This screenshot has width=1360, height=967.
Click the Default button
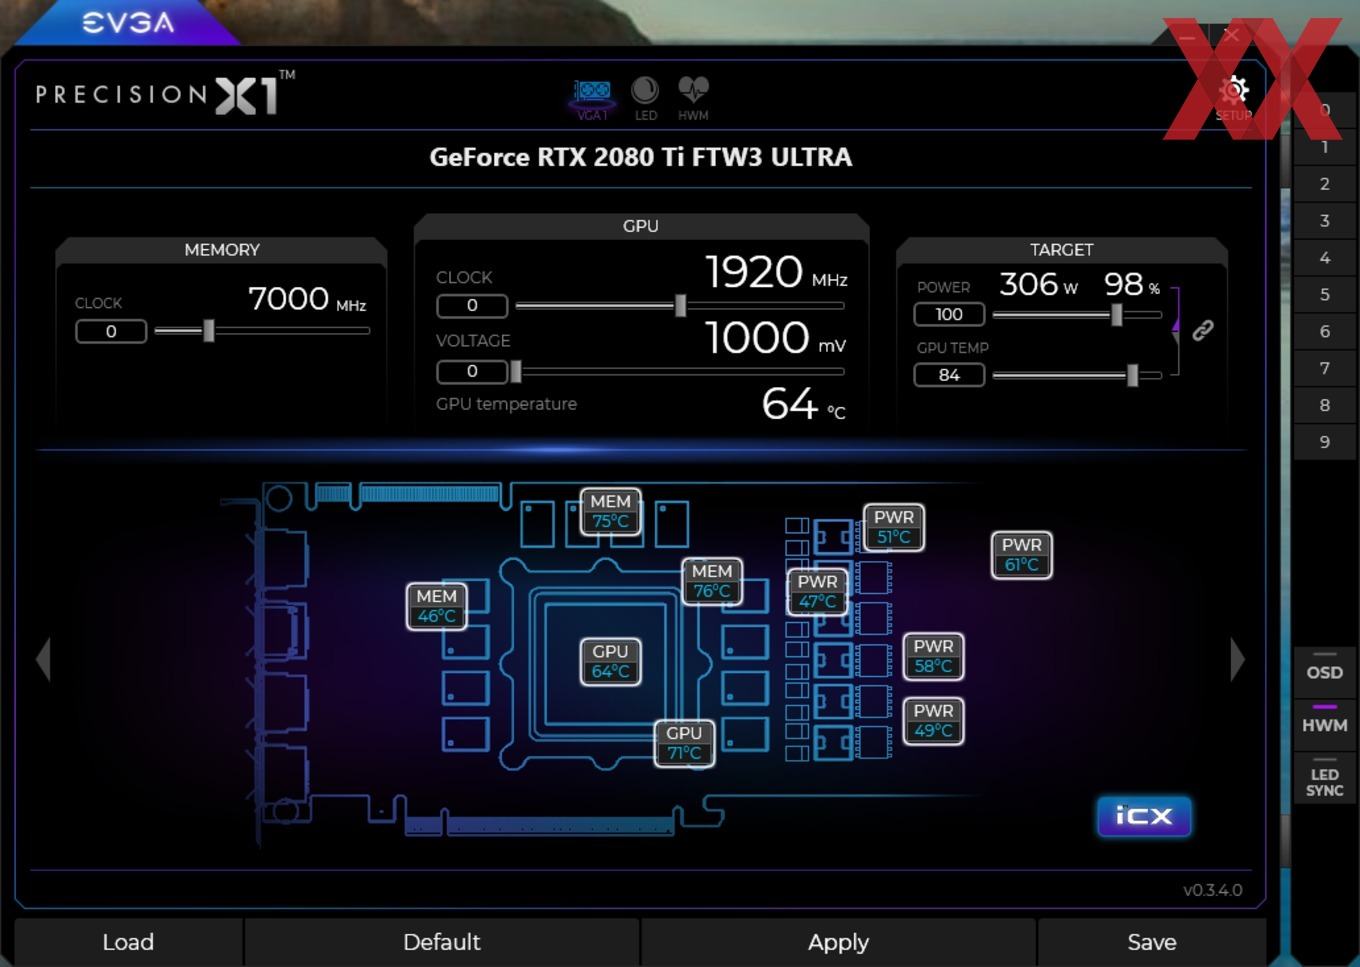tap(442, 942)
